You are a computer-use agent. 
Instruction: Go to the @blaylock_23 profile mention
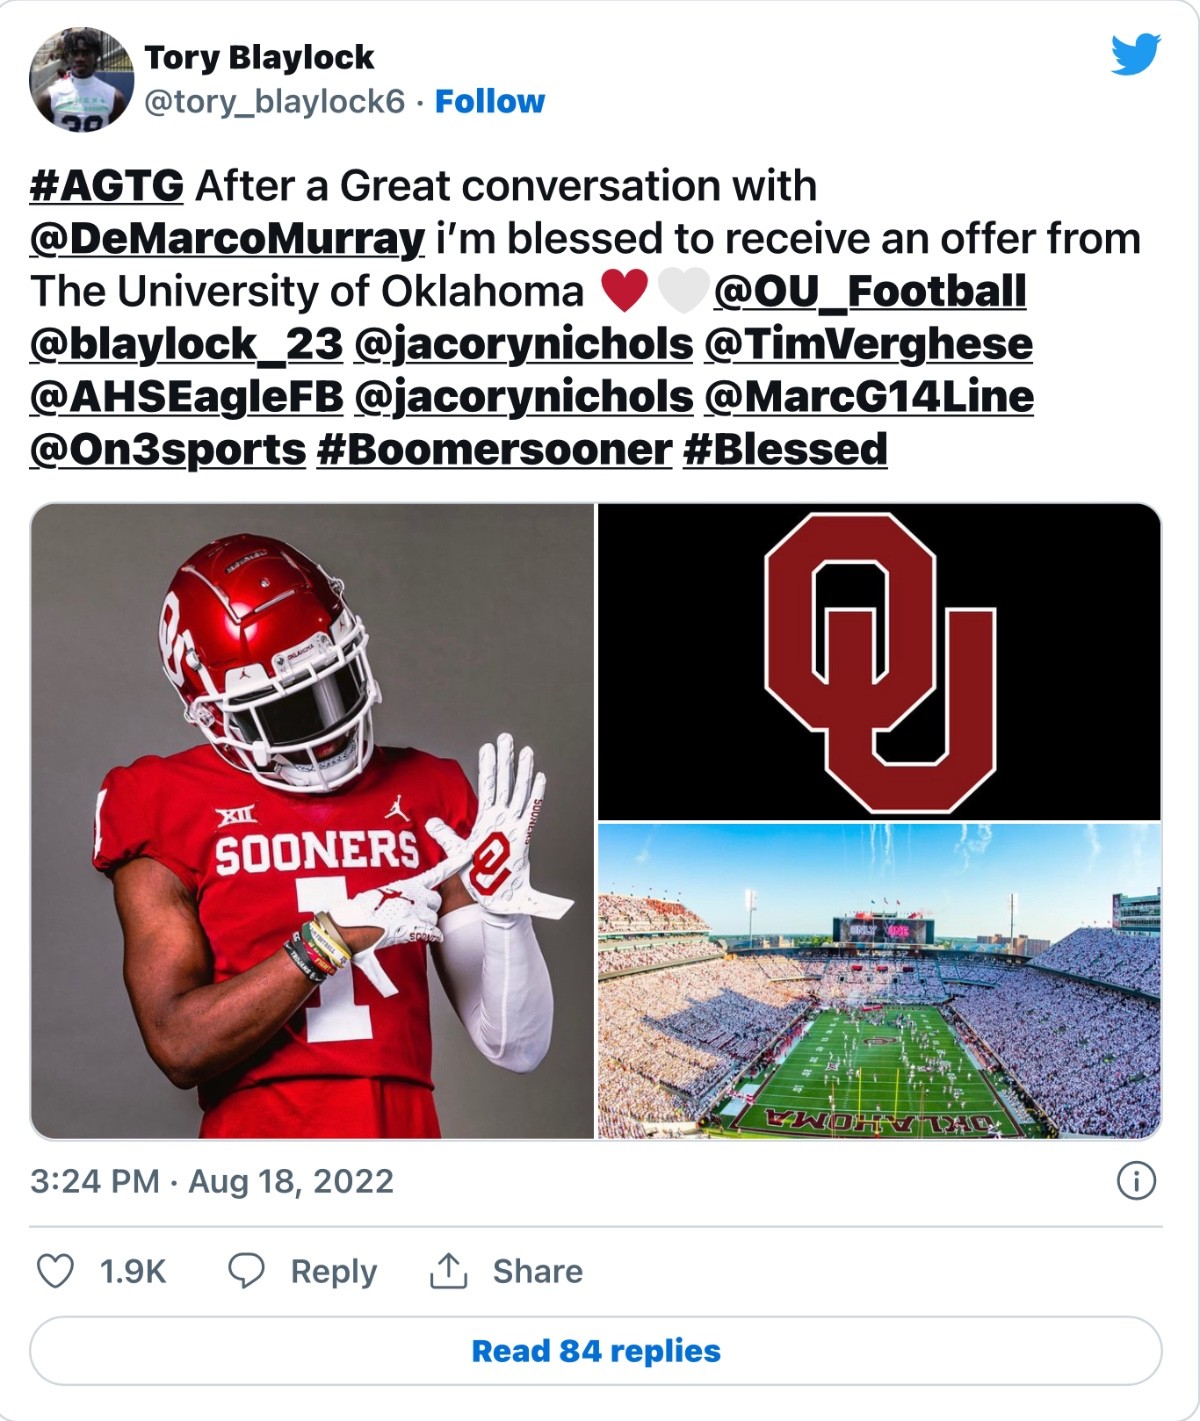[187, 344]
